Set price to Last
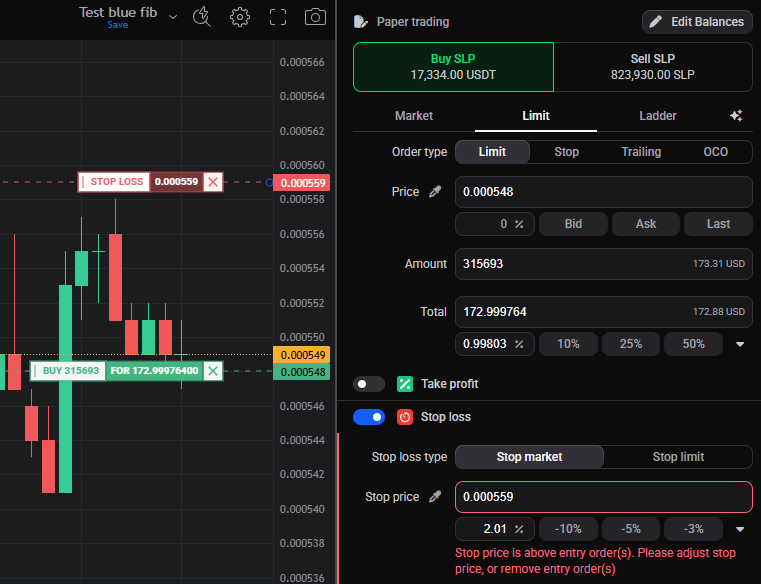This screenshot has width=761, height=584. click(718, 224)
